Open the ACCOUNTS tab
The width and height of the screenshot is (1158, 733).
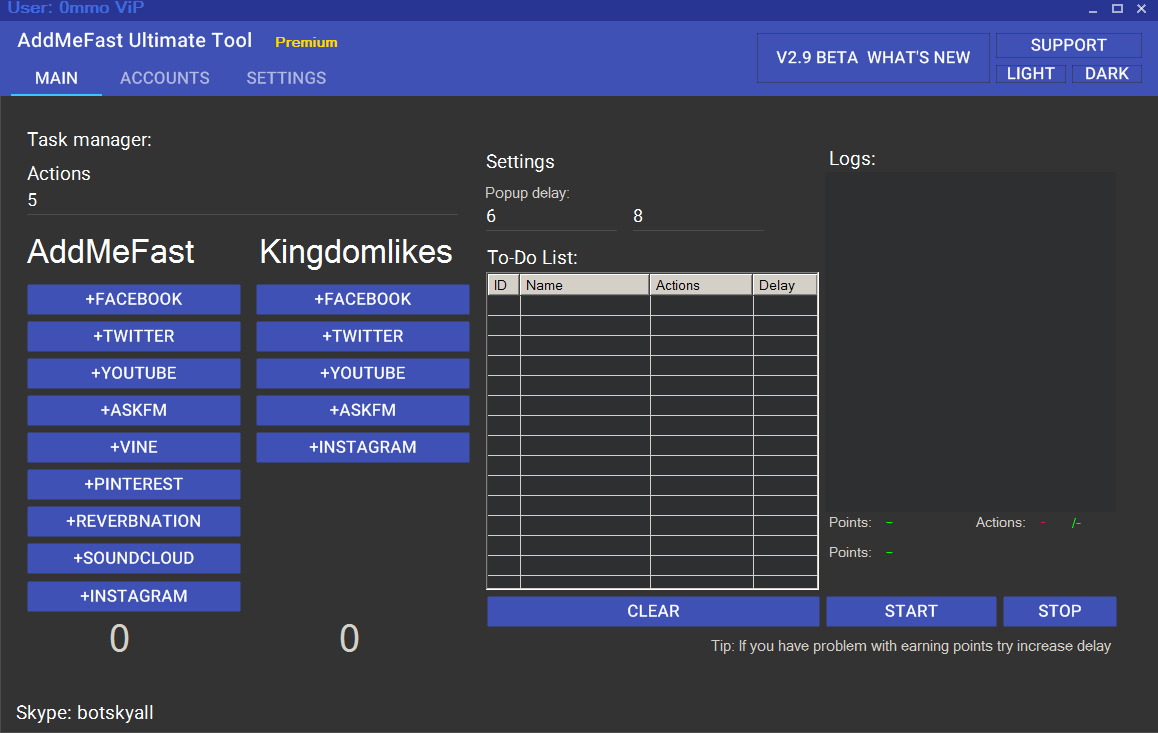coord(165,78)
